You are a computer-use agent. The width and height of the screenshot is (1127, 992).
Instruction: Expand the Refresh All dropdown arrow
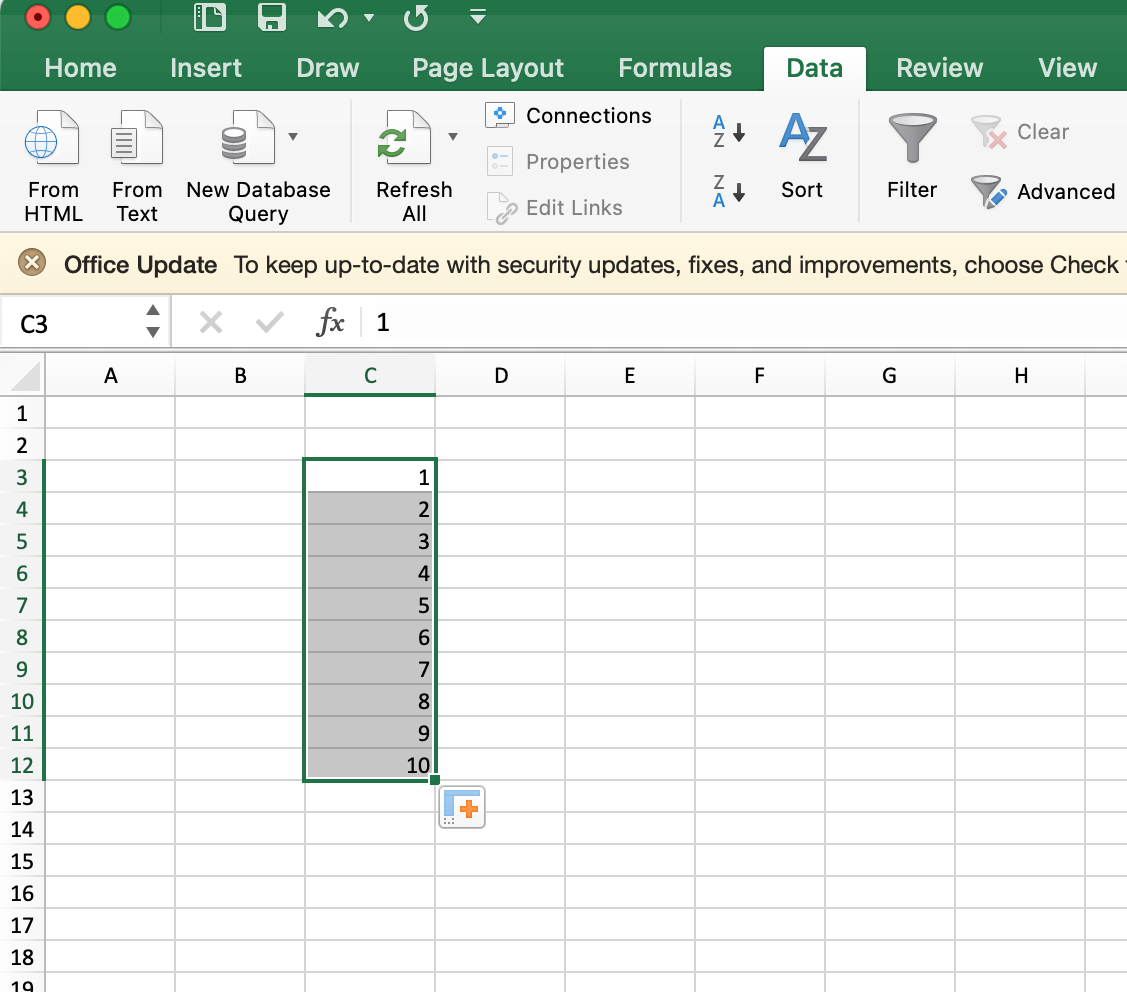453,137
